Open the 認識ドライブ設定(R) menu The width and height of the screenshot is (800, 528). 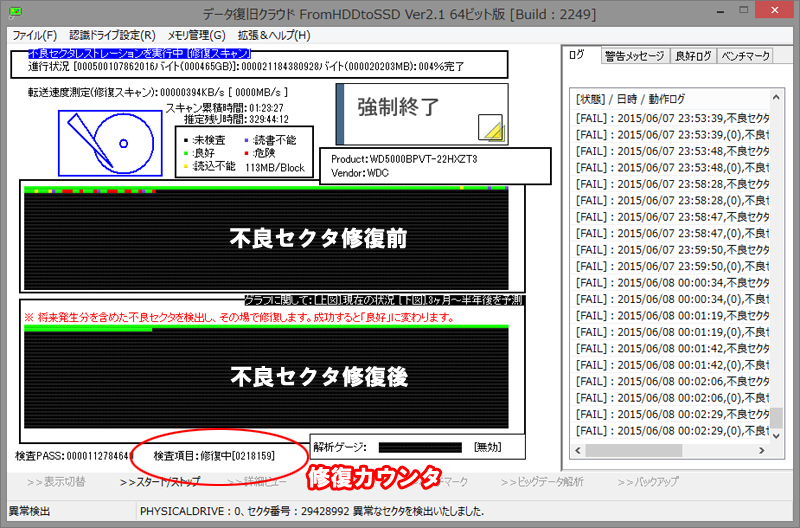pos(112,35)
